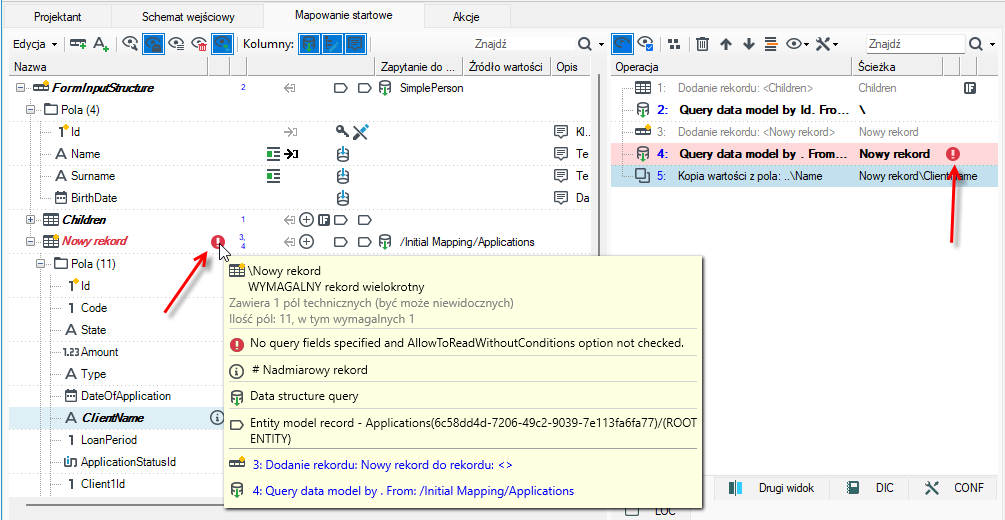Click the database icon in Surname row
Screen dimensions: 1005x520
tap(343, 176)
